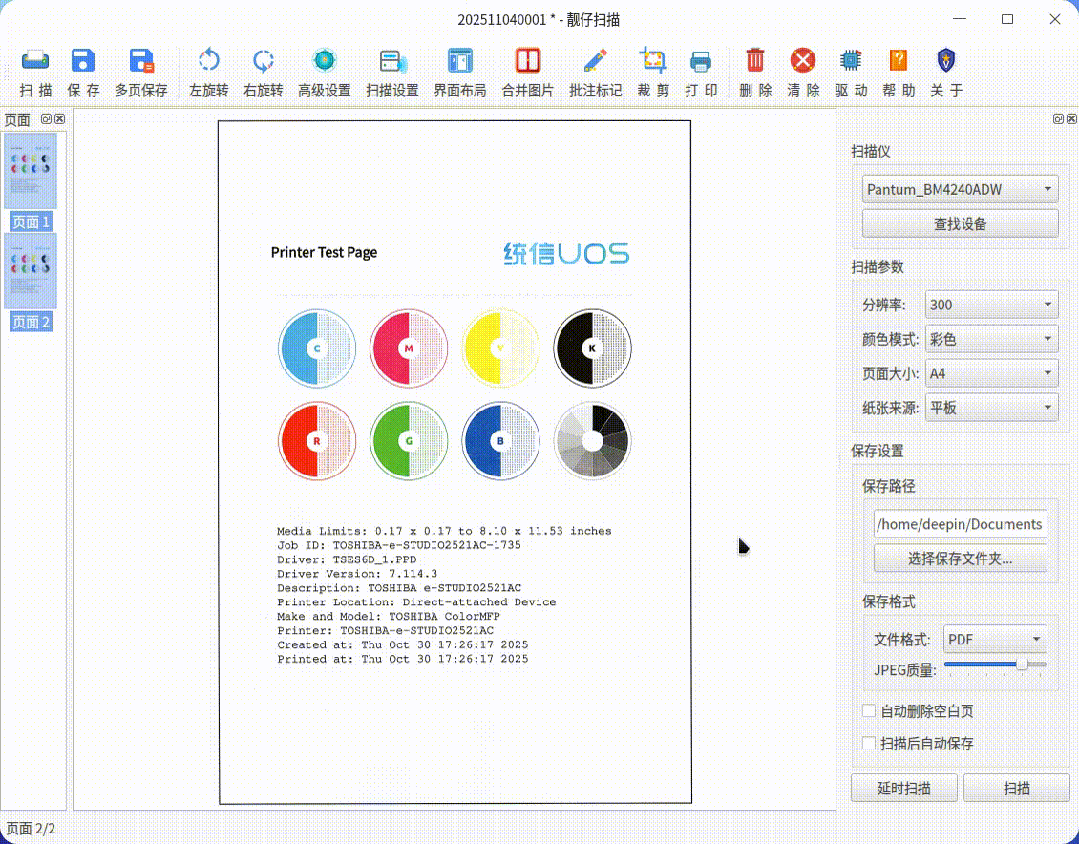
Task: Open the 页面大小 page size dropdown
Action: pyautogui.click(x=992, y=373)
